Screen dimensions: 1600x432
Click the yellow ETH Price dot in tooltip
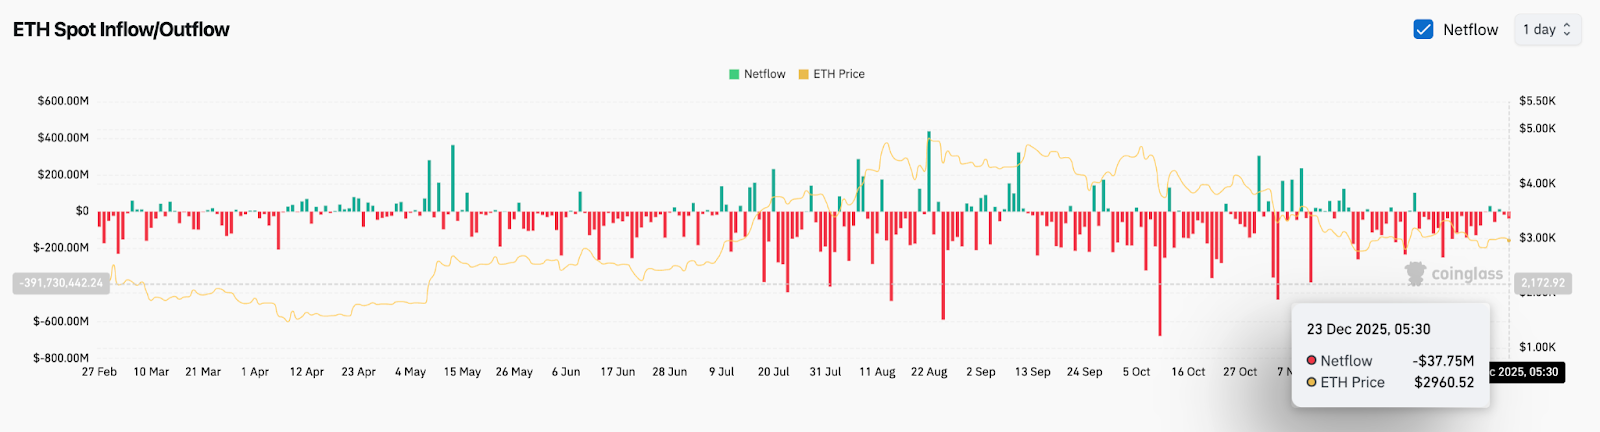(1311, 382)
